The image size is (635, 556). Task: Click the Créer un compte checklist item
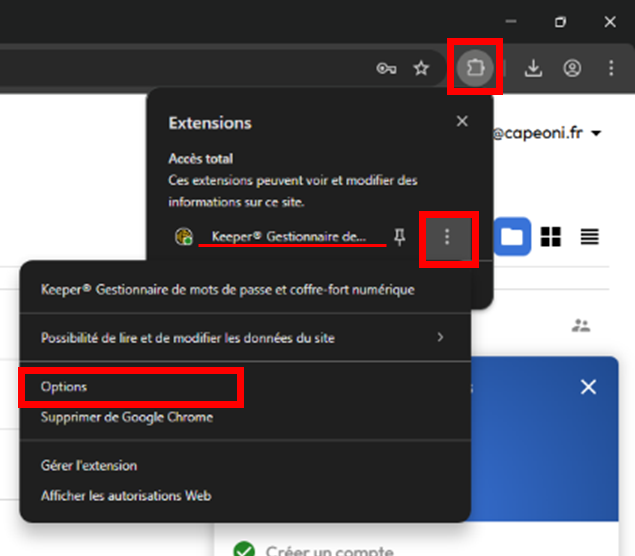pyautogui.click(x=329, y=551)
